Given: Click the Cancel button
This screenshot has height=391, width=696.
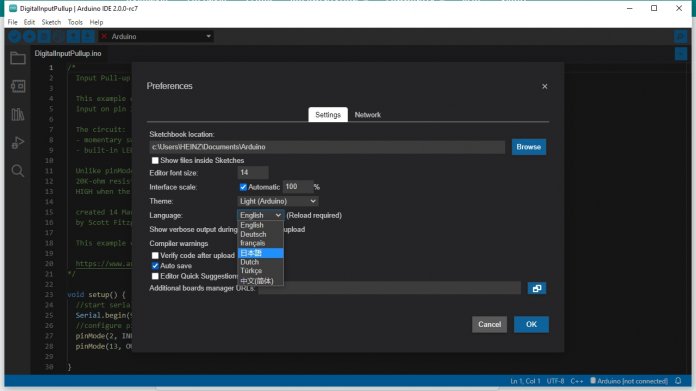Looking at the screenshot, I should pyautogui.click(x=490, y=324).
